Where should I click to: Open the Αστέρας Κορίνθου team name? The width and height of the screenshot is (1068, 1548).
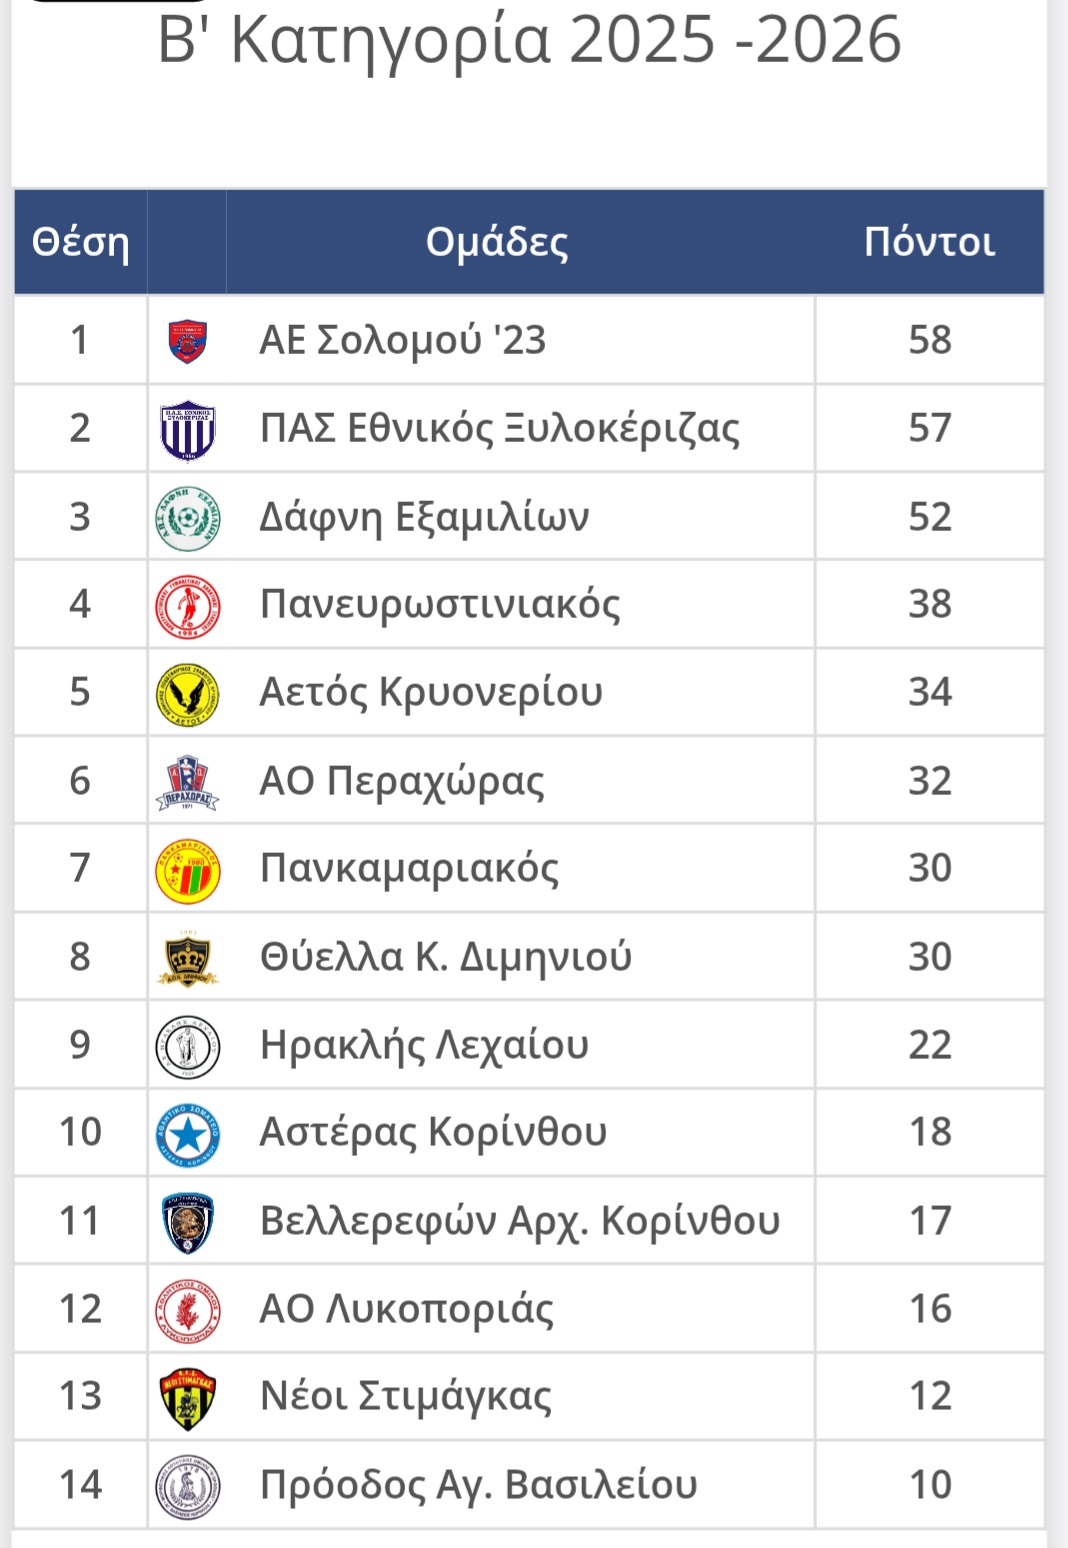433,1133
